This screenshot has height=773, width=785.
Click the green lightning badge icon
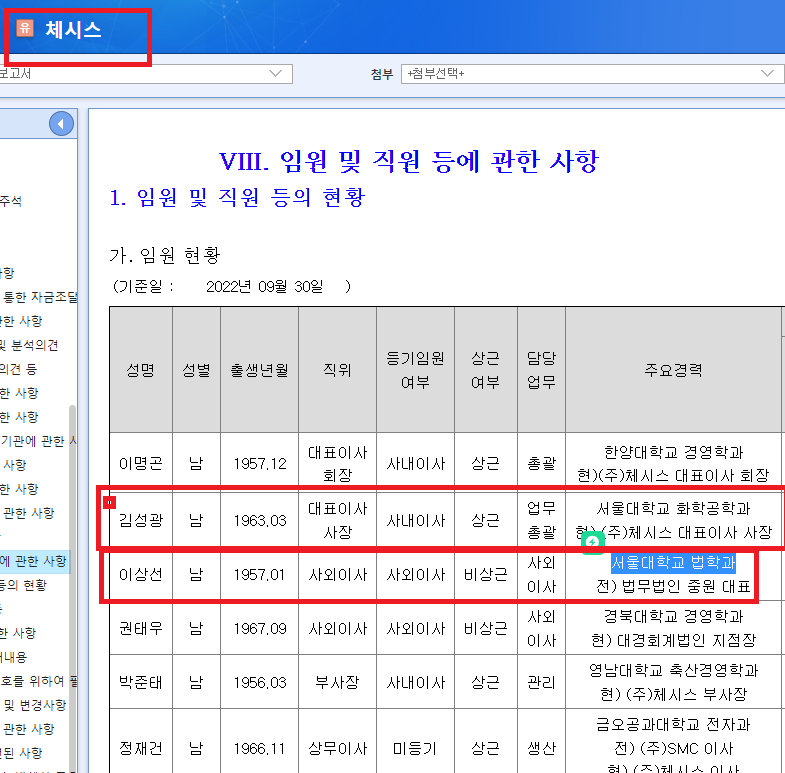(593, 542)
